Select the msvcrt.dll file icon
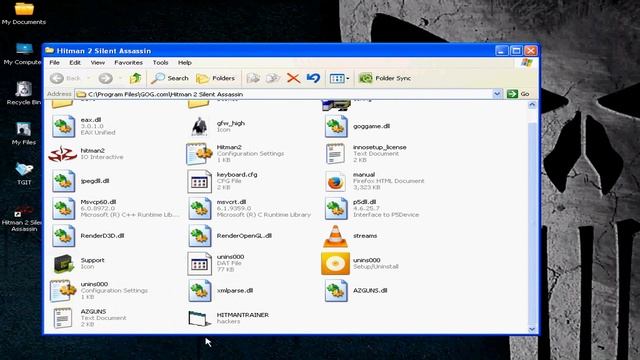 (200, 208)
